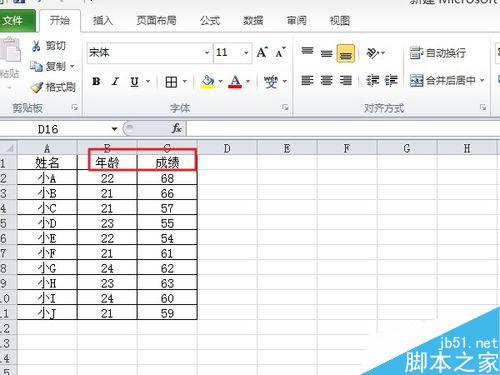Screen dimensions: 500x375
Task: Click the Insert Function fx icon
Action: tap(176, 129)
